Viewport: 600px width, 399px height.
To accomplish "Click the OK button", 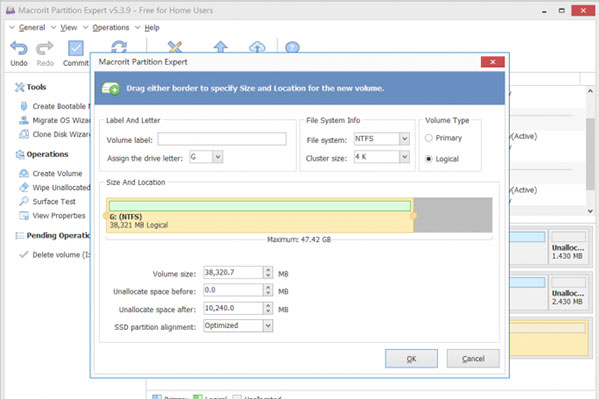I will 411,358.
